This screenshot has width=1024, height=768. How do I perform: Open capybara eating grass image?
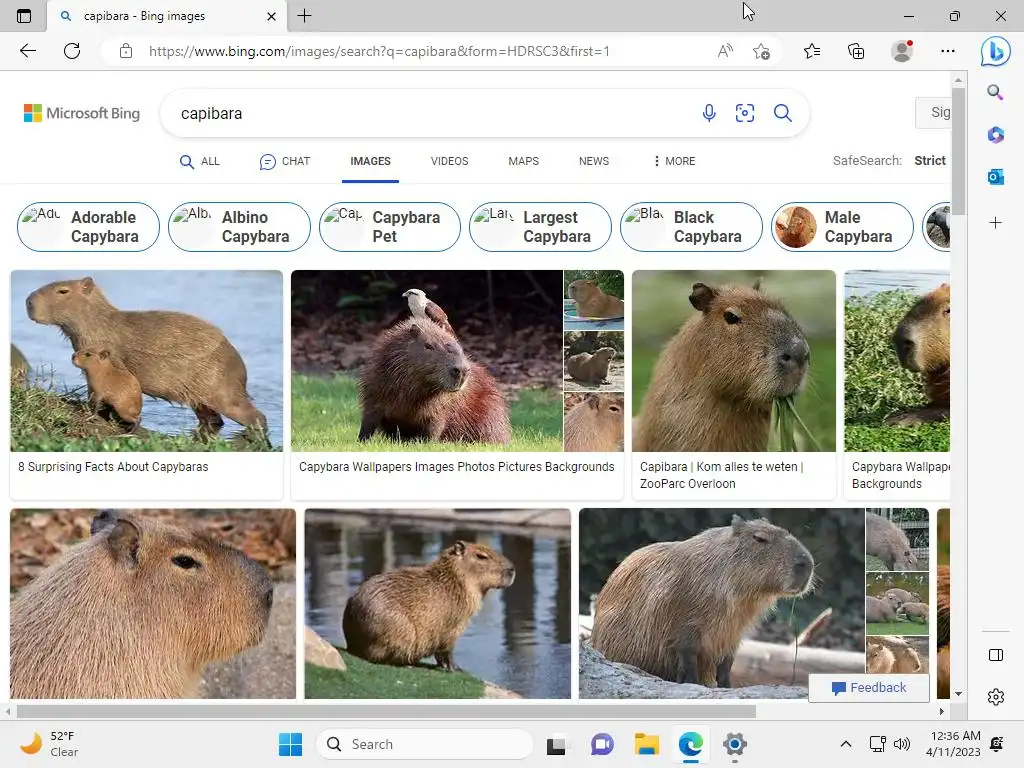(x=733, y=360)
